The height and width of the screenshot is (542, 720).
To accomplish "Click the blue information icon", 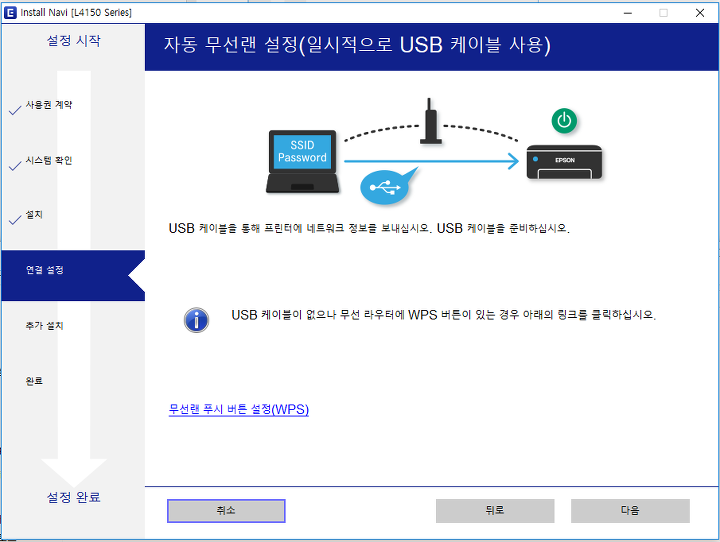I will (197, 320).
